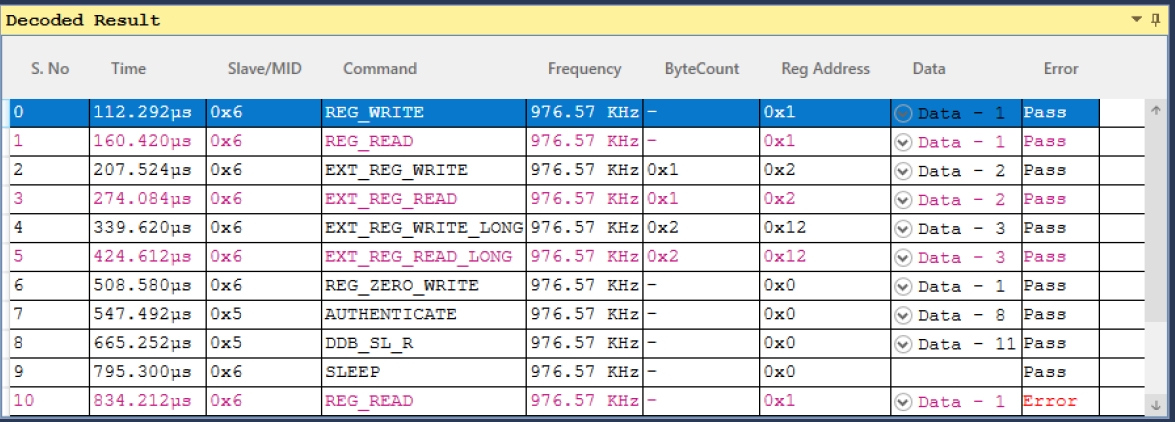The height and width of the screenshot is (422, 1175).
Task: Expand Data - 1 in REG_WRITE row
Action: point(903,113)
